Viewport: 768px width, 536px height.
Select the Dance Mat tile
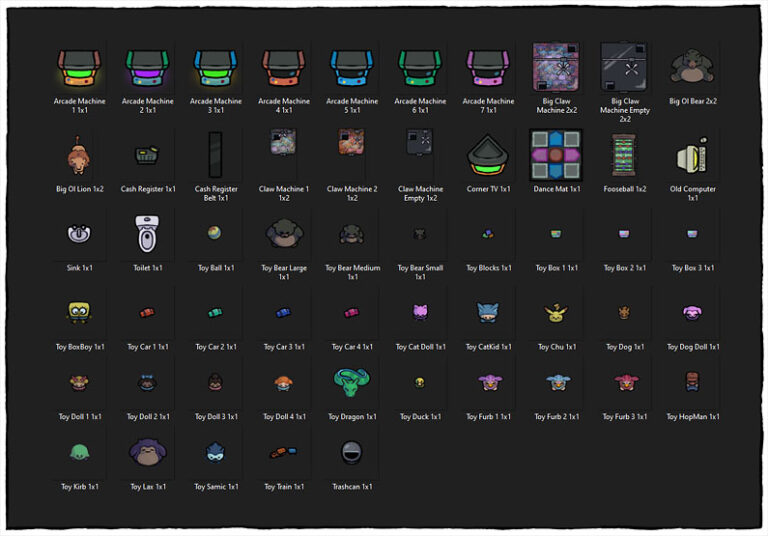[556, 155]
